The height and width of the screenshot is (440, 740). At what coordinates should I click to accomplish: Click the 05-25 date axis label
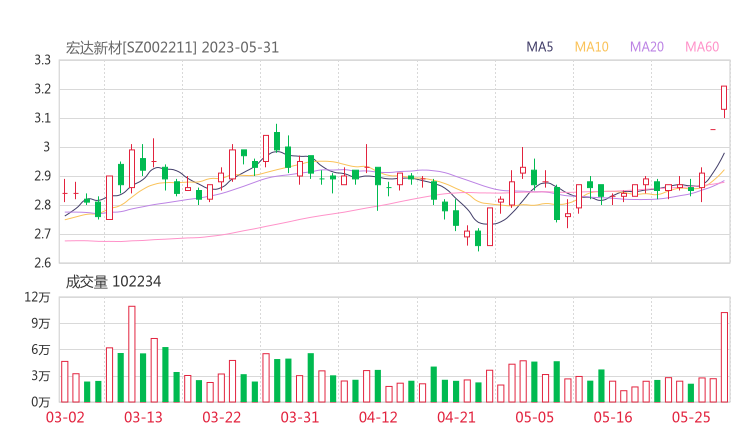691,417
